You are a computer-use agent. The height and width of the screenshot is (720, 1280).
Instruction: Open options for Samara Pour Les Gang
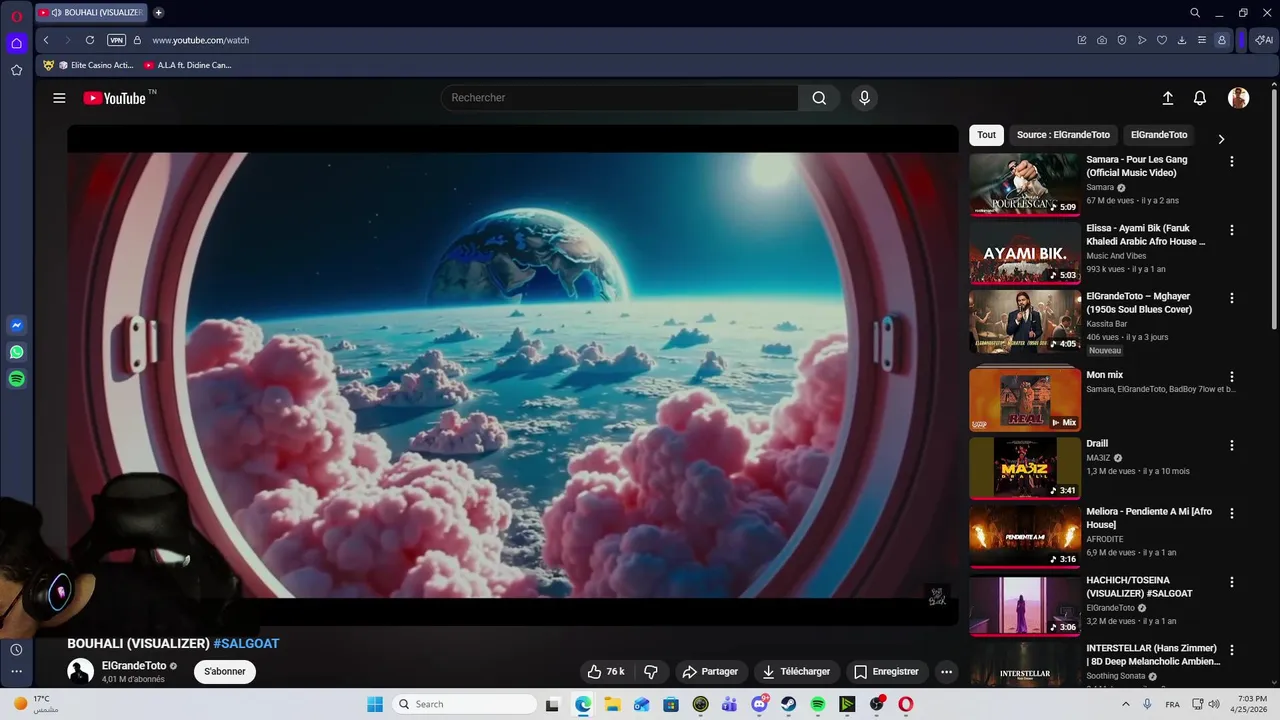tap(1232, 161)
